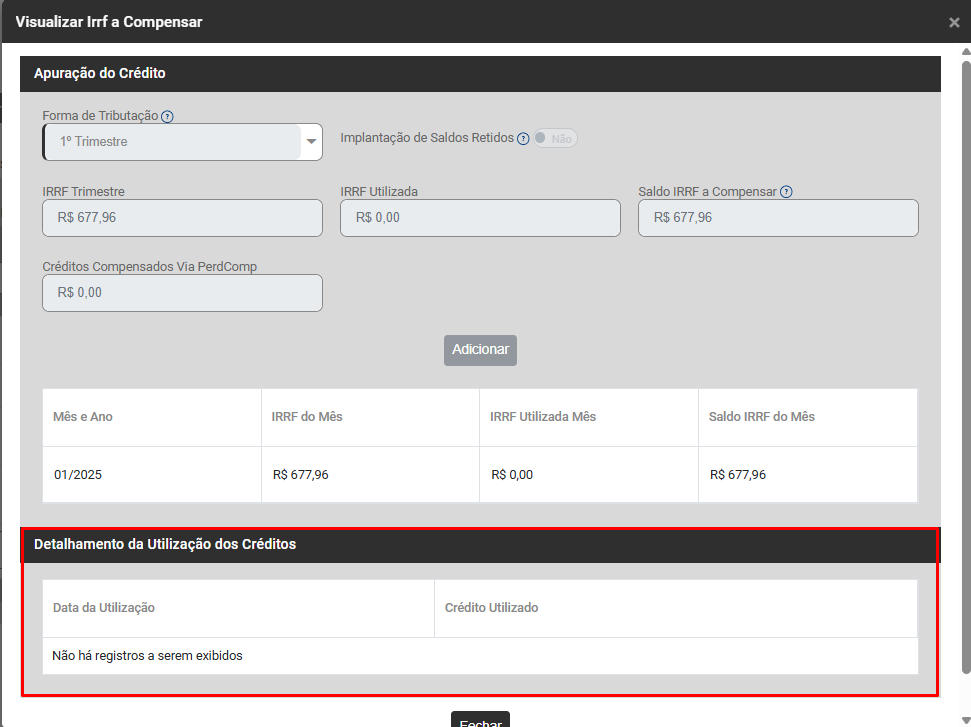Expand the 1º Trimestre dropdown
Screen dimensions: 971x727
click(x=311, y=142)
